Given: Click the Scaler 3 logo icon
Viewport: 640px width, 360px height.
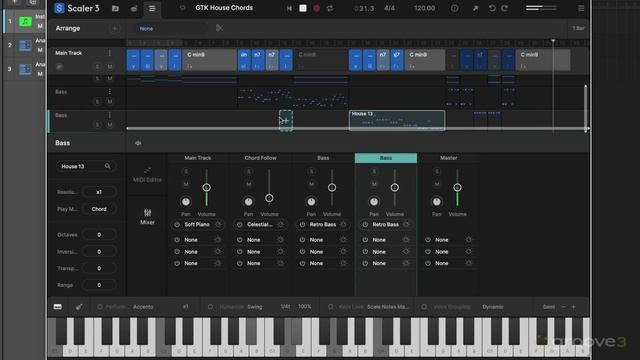Looking at the screenshot, I should pos(59,8).
